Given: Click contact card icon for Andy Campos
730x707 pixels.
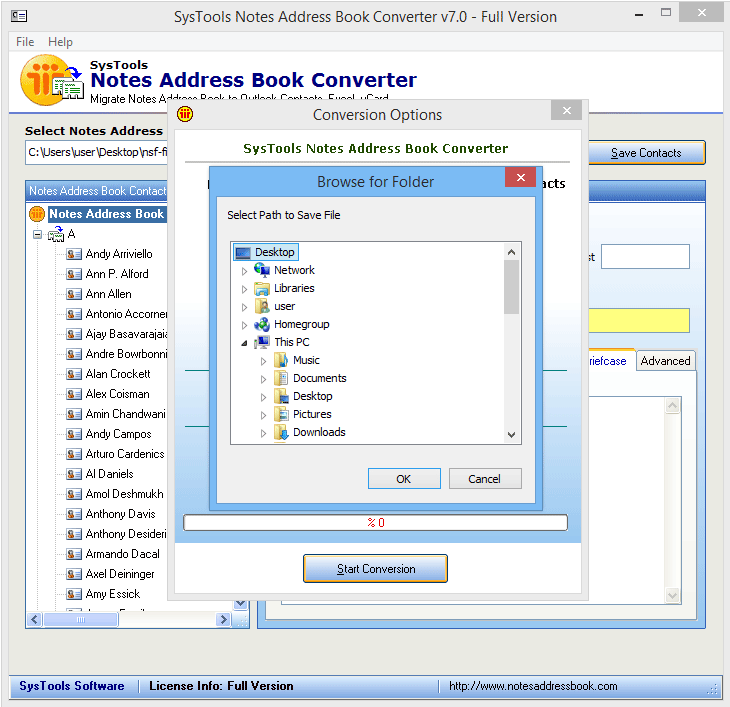Looking at the screenshot, I should pyautogui.click(x=74, y=434).
